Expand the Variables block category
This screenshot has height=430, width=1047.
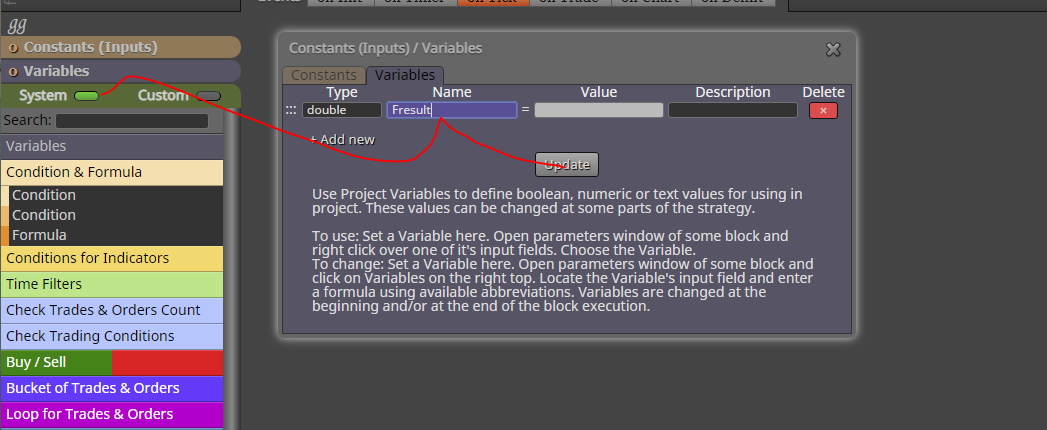click(112, 146)
